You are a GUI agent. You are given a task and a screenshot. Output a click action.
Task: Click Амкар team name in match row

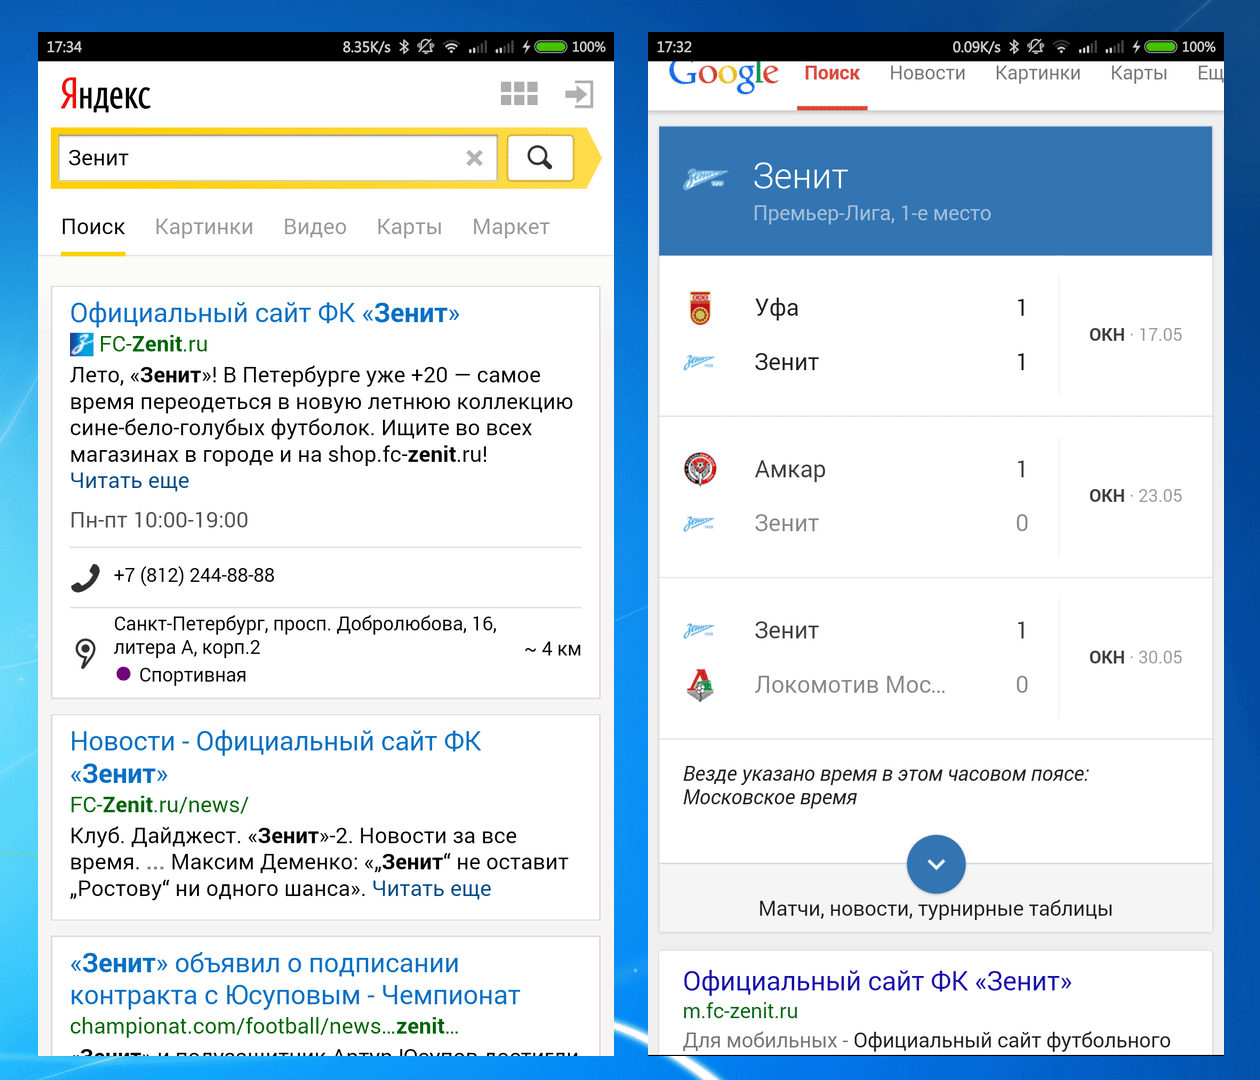tap(790, 469)
